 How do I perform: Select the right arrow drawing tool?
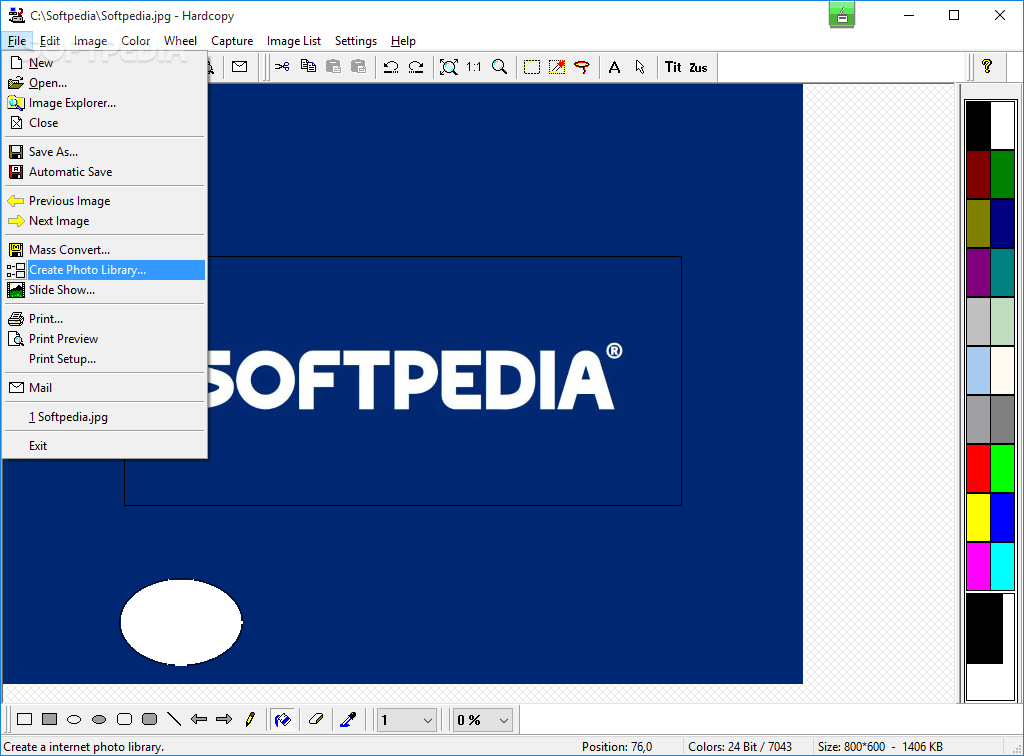pyautogui.click(x=224, y=719)
